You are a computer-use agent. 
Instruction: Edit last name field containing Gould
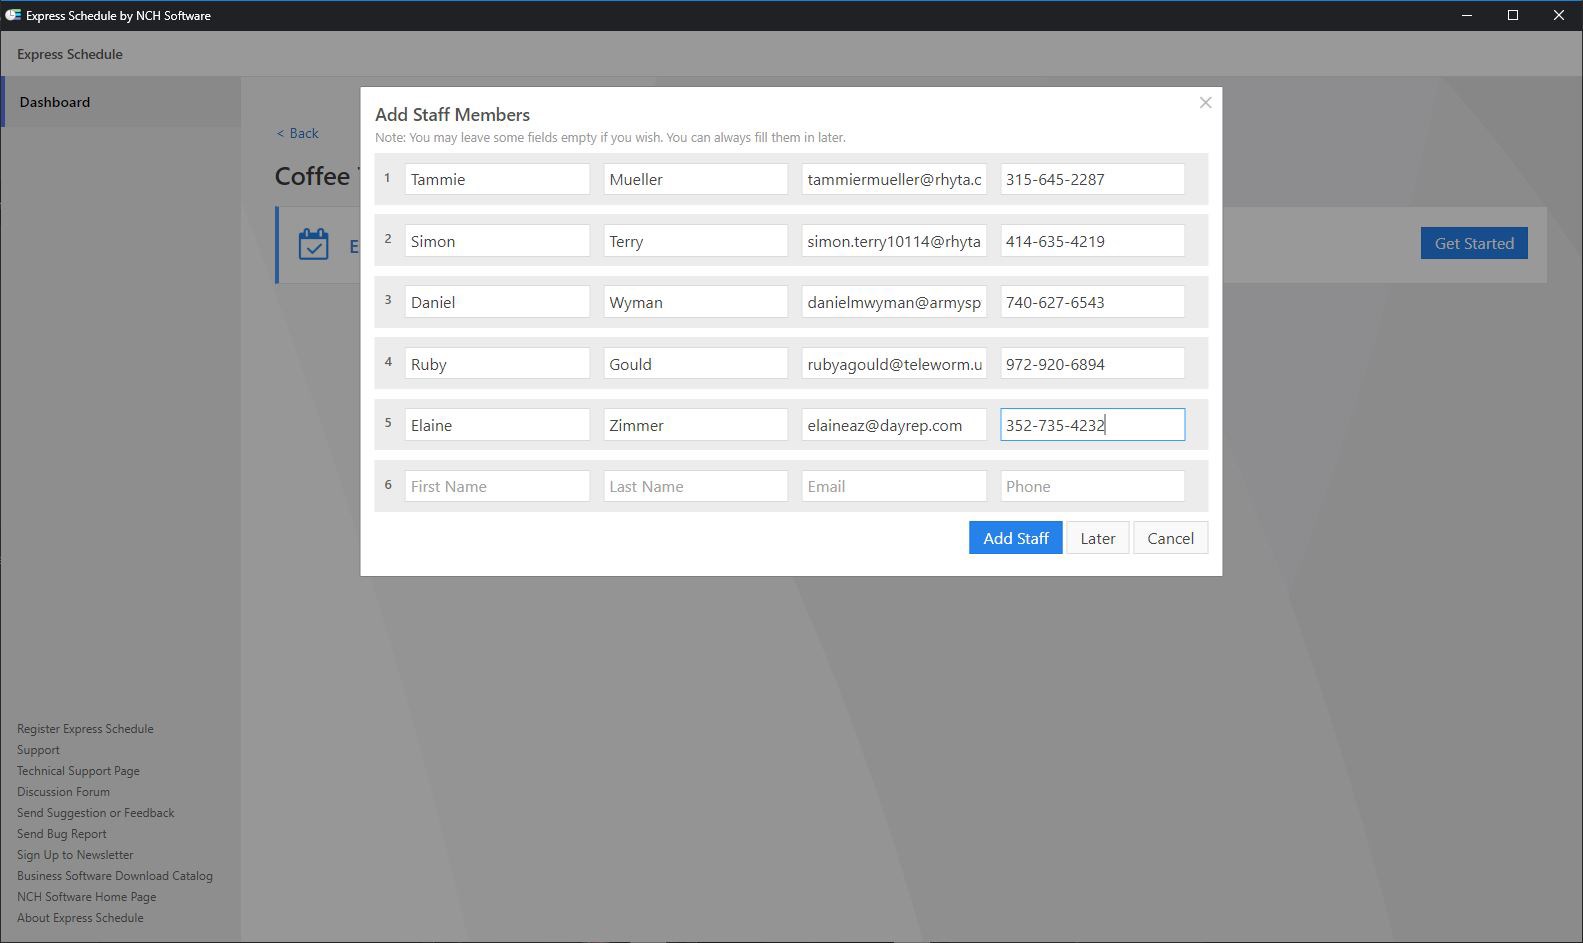point(695,364)
